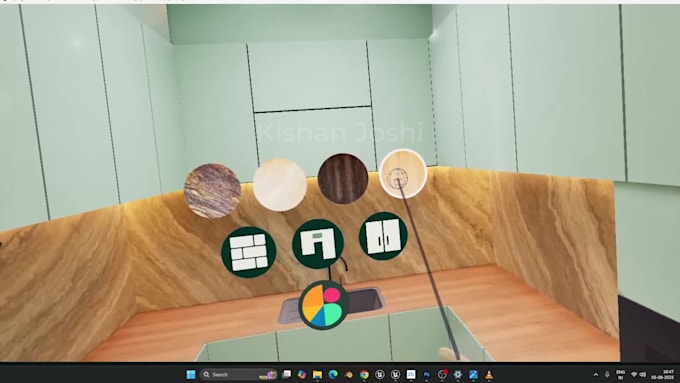Open the clock and date flyout
The image size is (680, 383).
click(662, 374)
